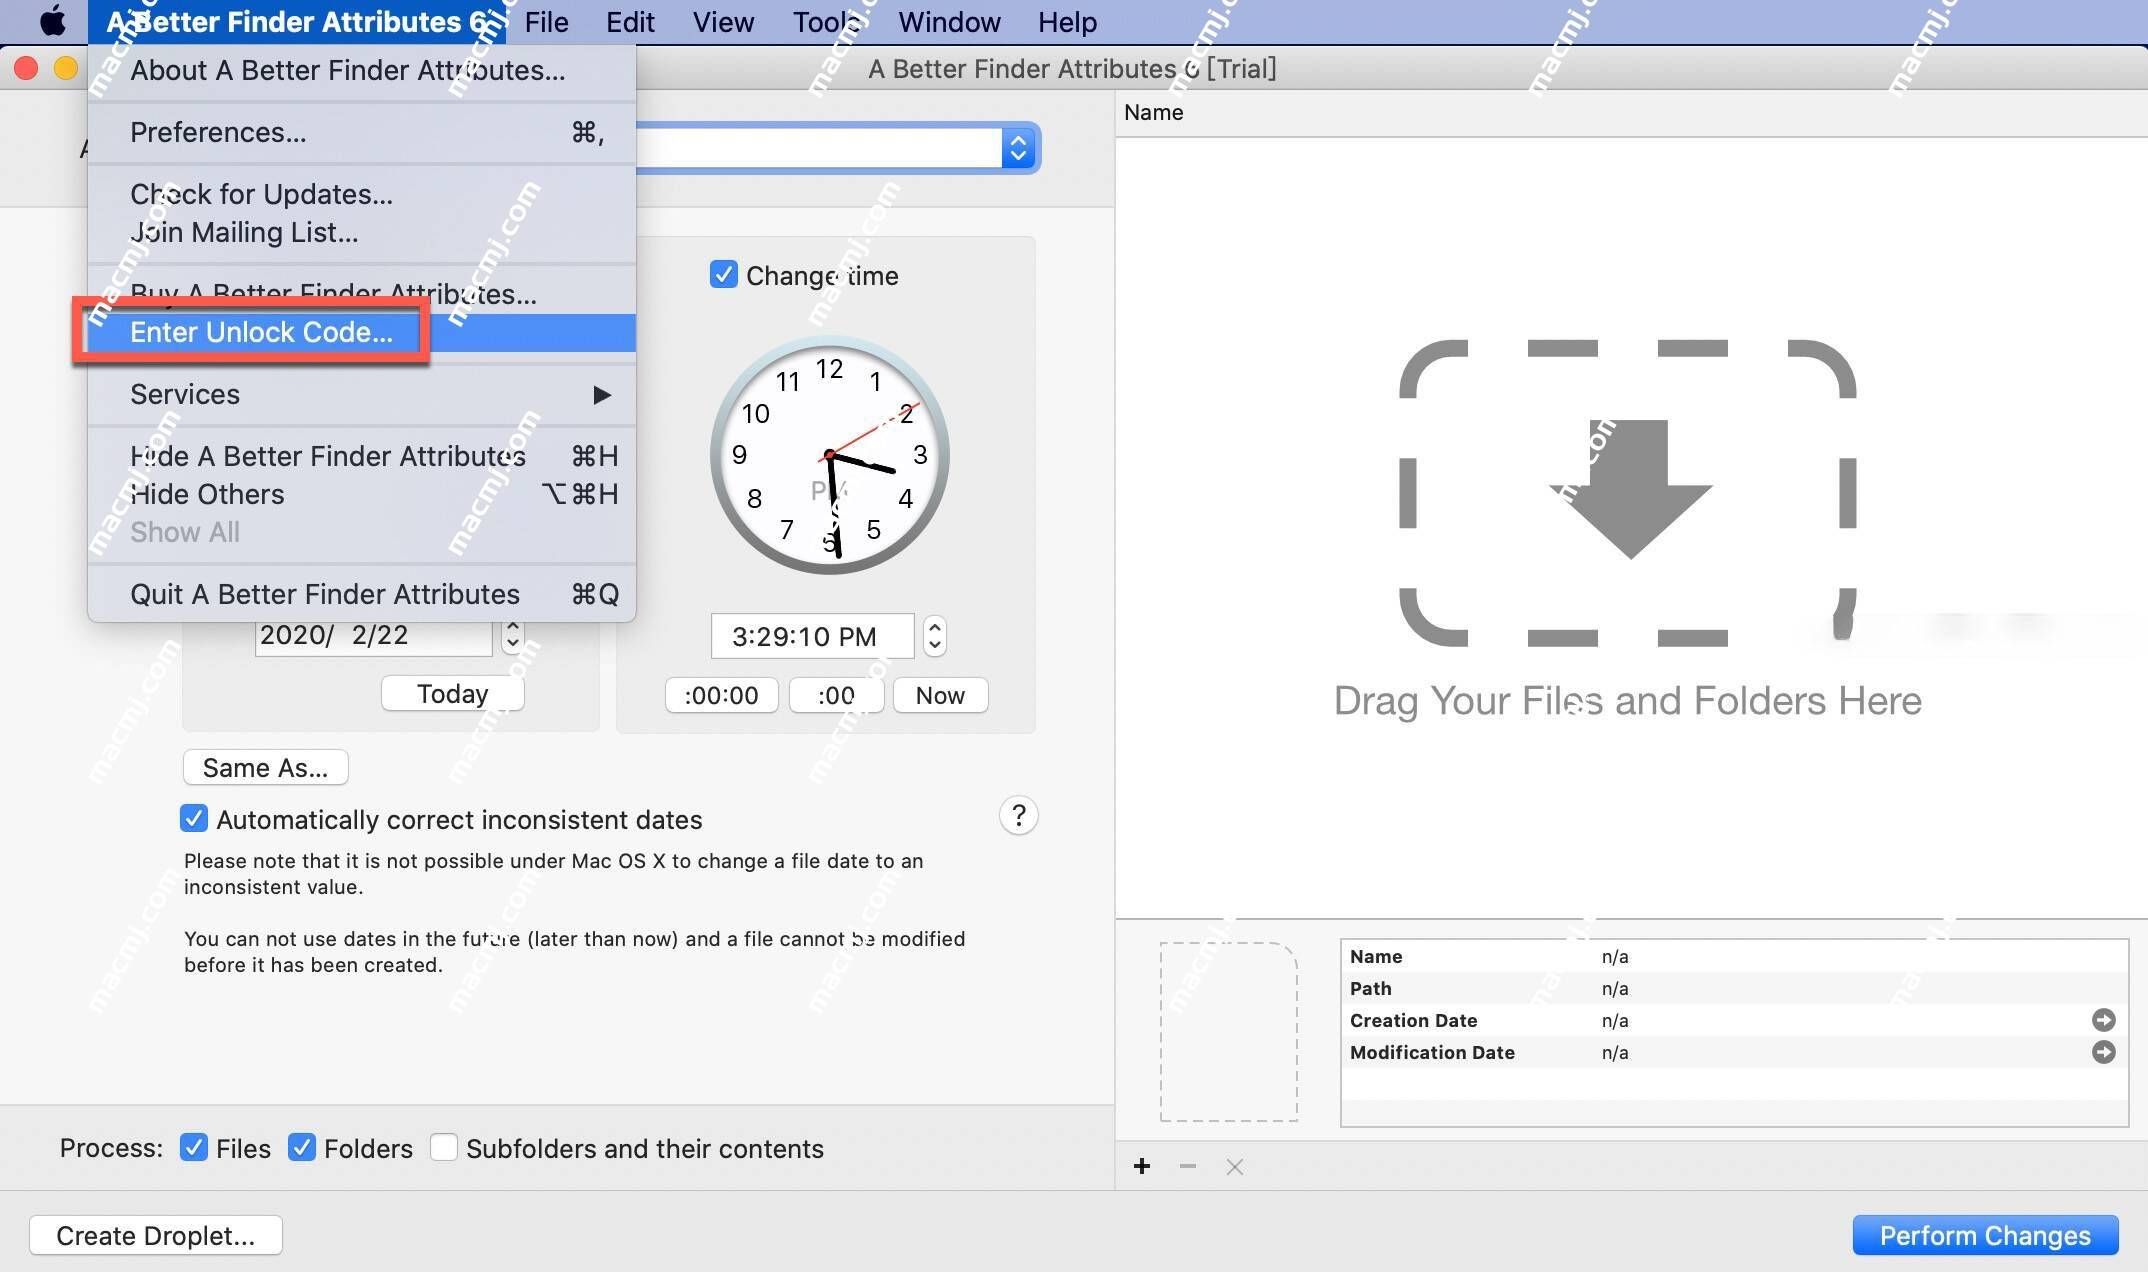This screenshot has height=1272, width=2148.
Task: Toggle the Change time checkbox
Action: (x=723, y=275)
